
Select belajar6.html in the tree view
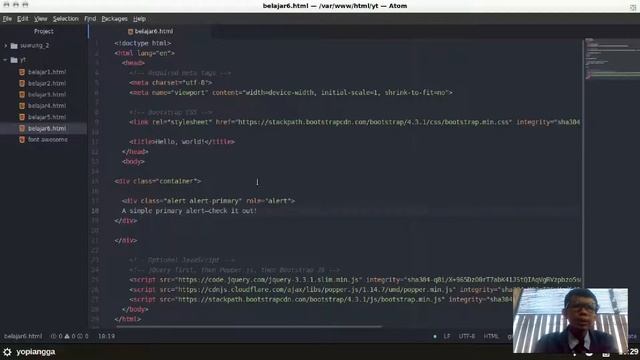47,128
